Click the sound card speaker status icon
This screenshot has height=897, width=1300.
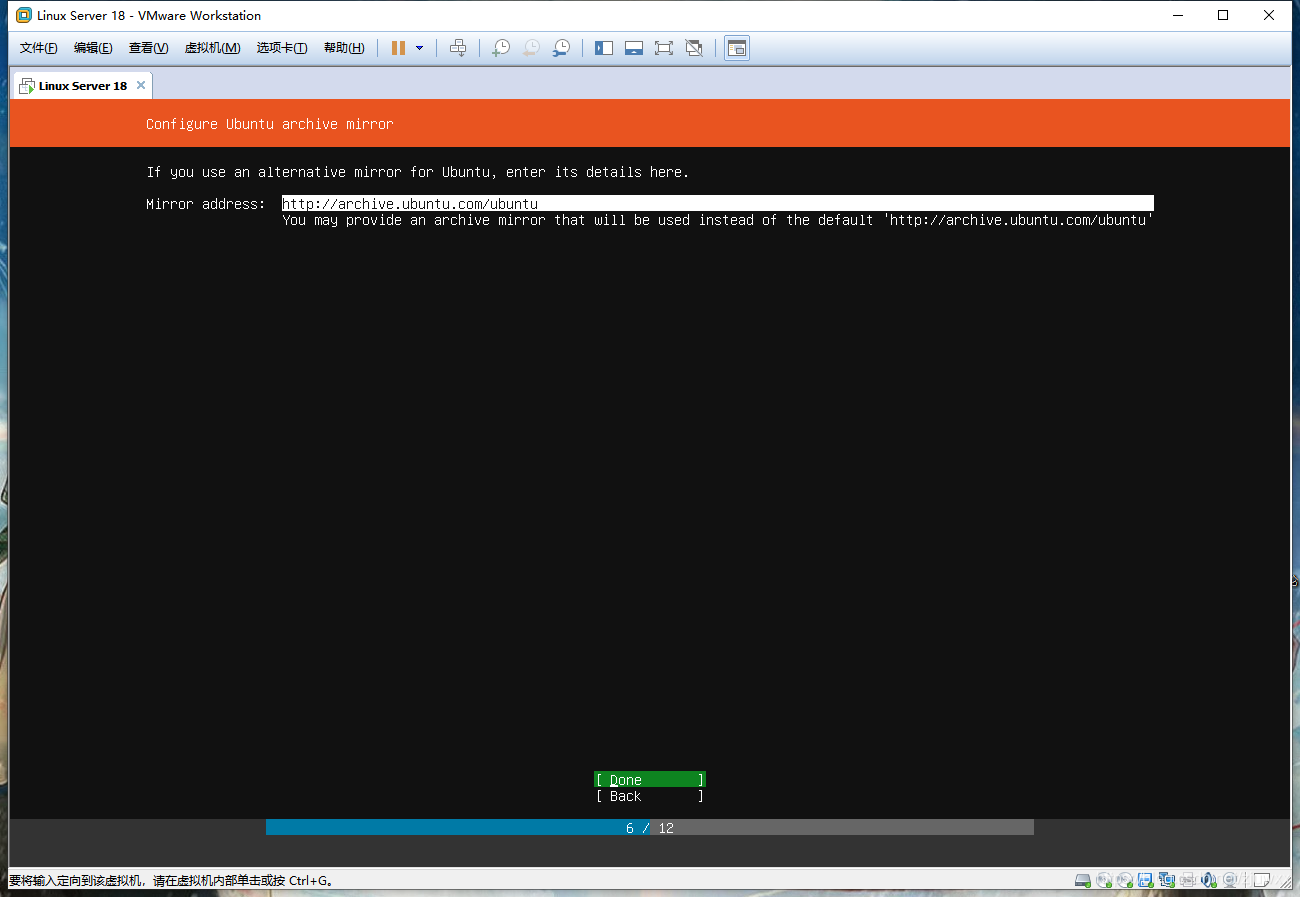[x=1208, y=880]
